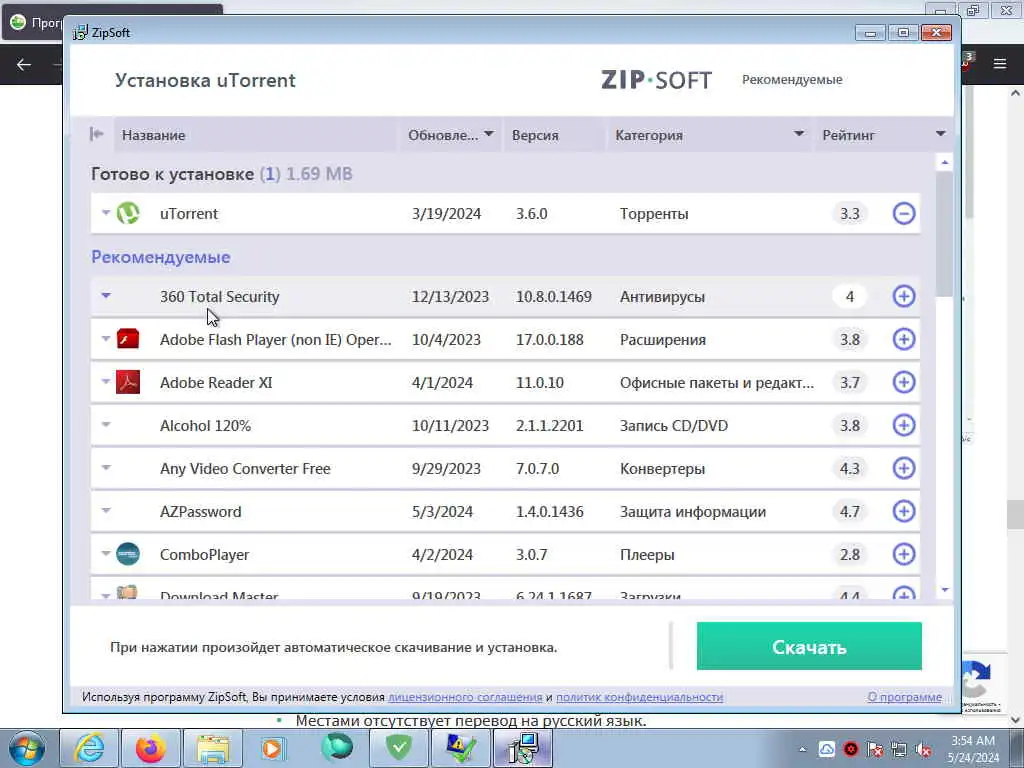Open media player taskbar icon
This screenshot has width=1024, height=768.
coord(274,748)
